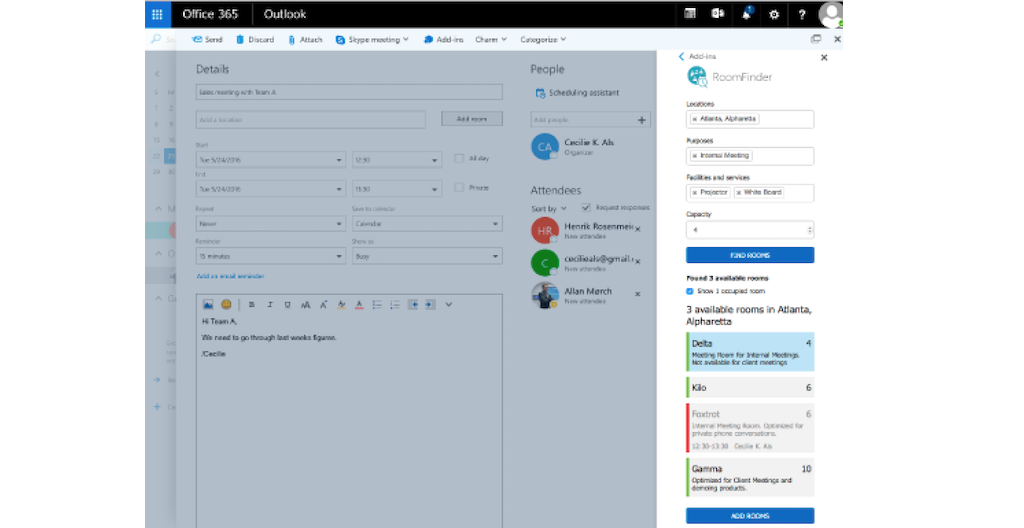Select the Kilo room
This screenshot has width=1024, height=528.
coord(750,388)
